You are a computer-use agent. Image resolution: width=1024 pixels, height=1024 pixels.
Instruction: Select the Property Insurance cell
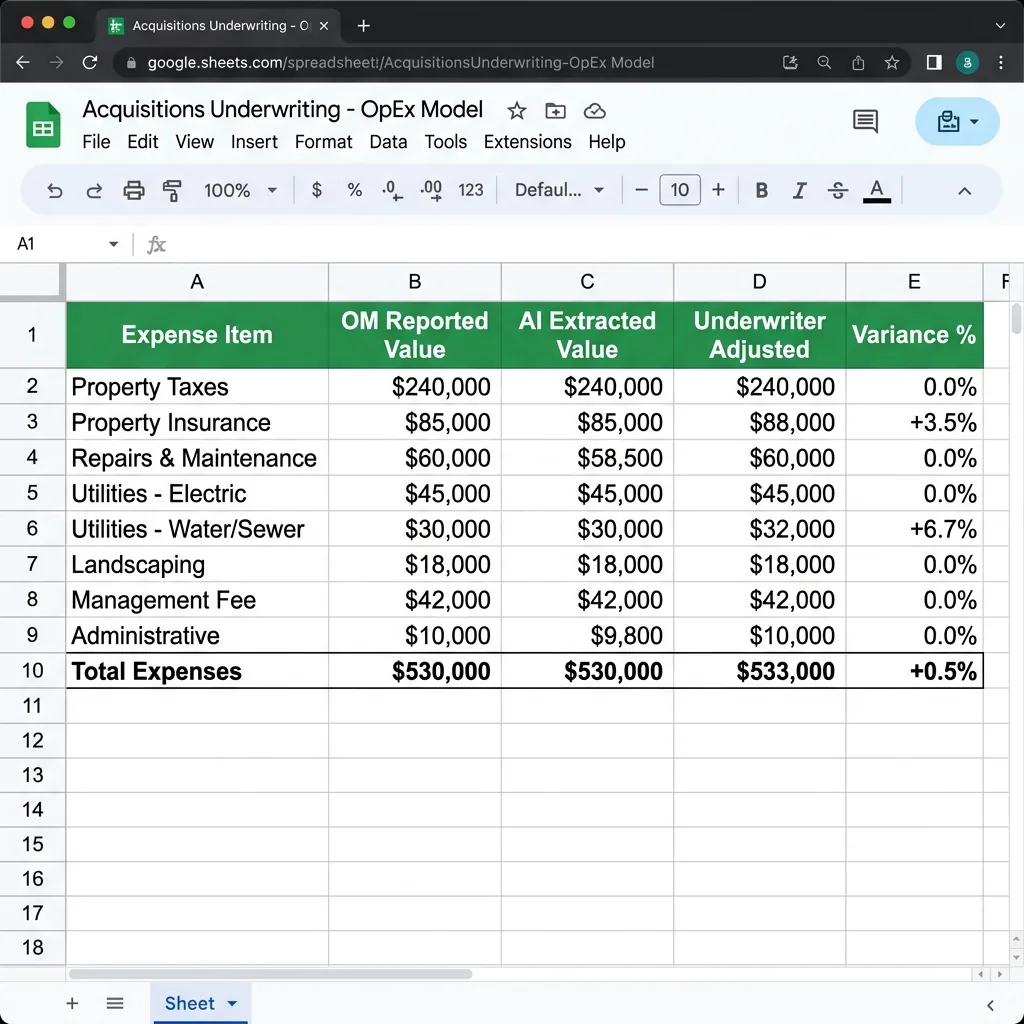(197, 423)
